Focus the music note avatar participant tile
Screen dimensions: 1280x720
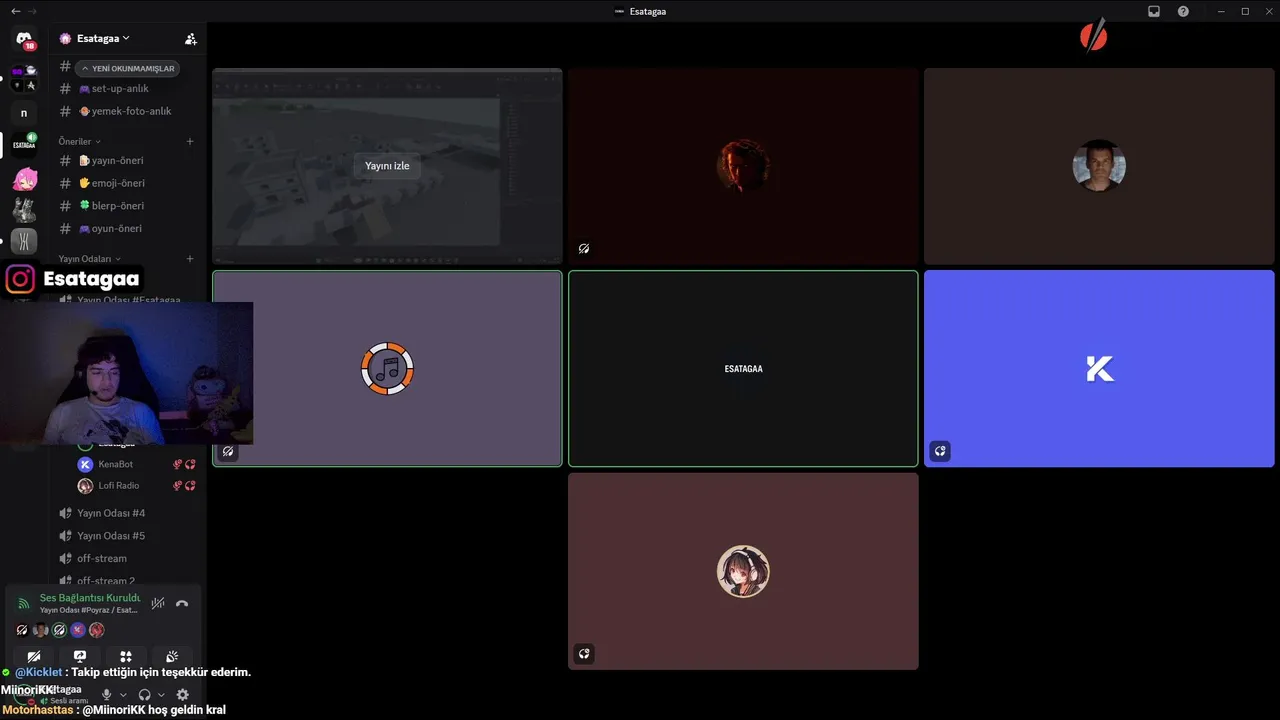pos(387,369)
